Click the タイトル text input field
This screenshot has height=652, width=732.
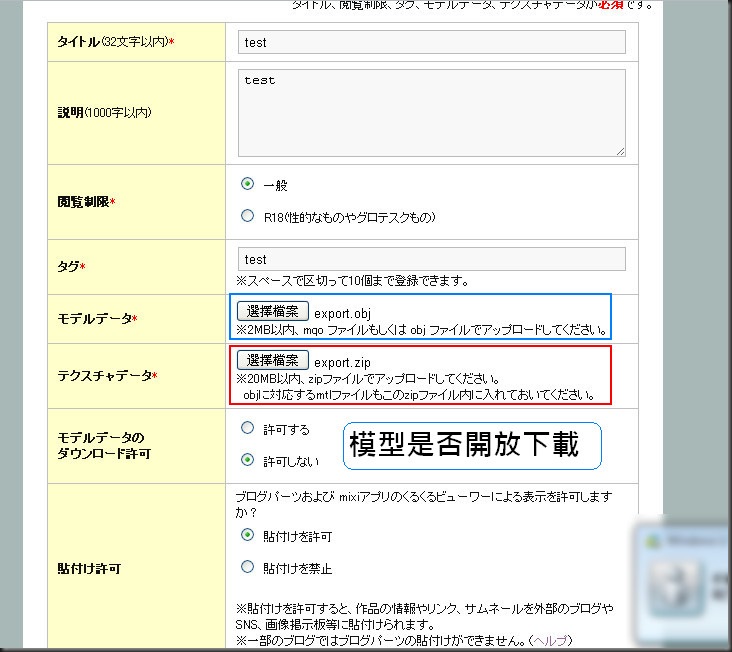coord(431,42)
